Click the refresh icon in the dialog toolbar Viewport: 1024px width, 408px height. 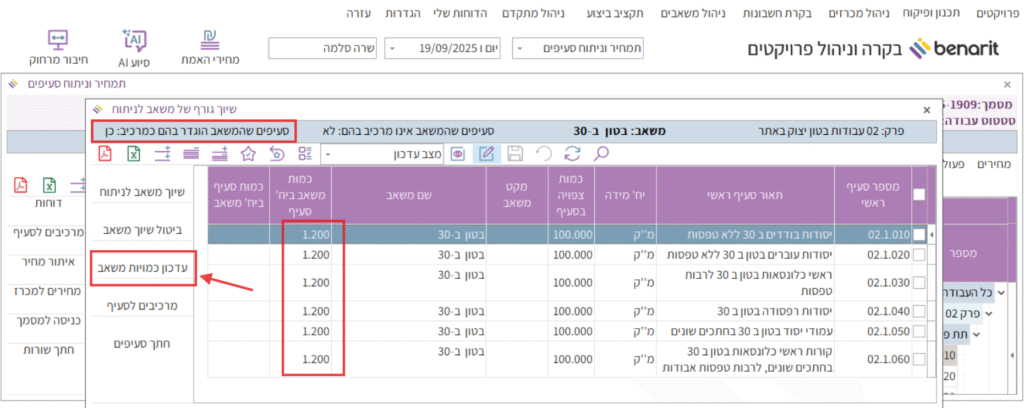[x=573, y=153]
